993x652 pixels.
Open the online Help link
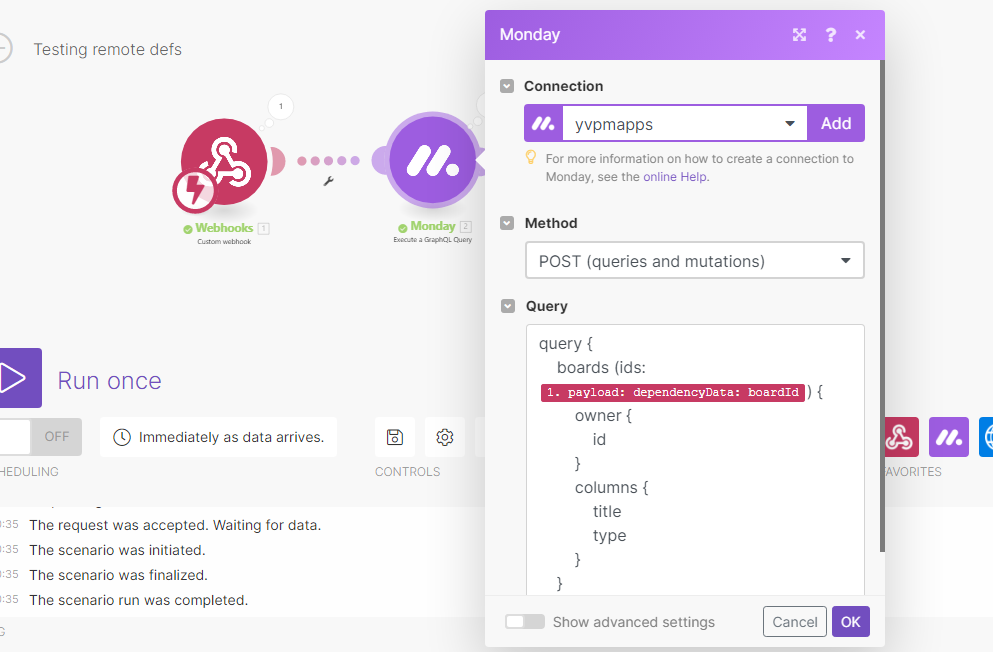point(675,177)
